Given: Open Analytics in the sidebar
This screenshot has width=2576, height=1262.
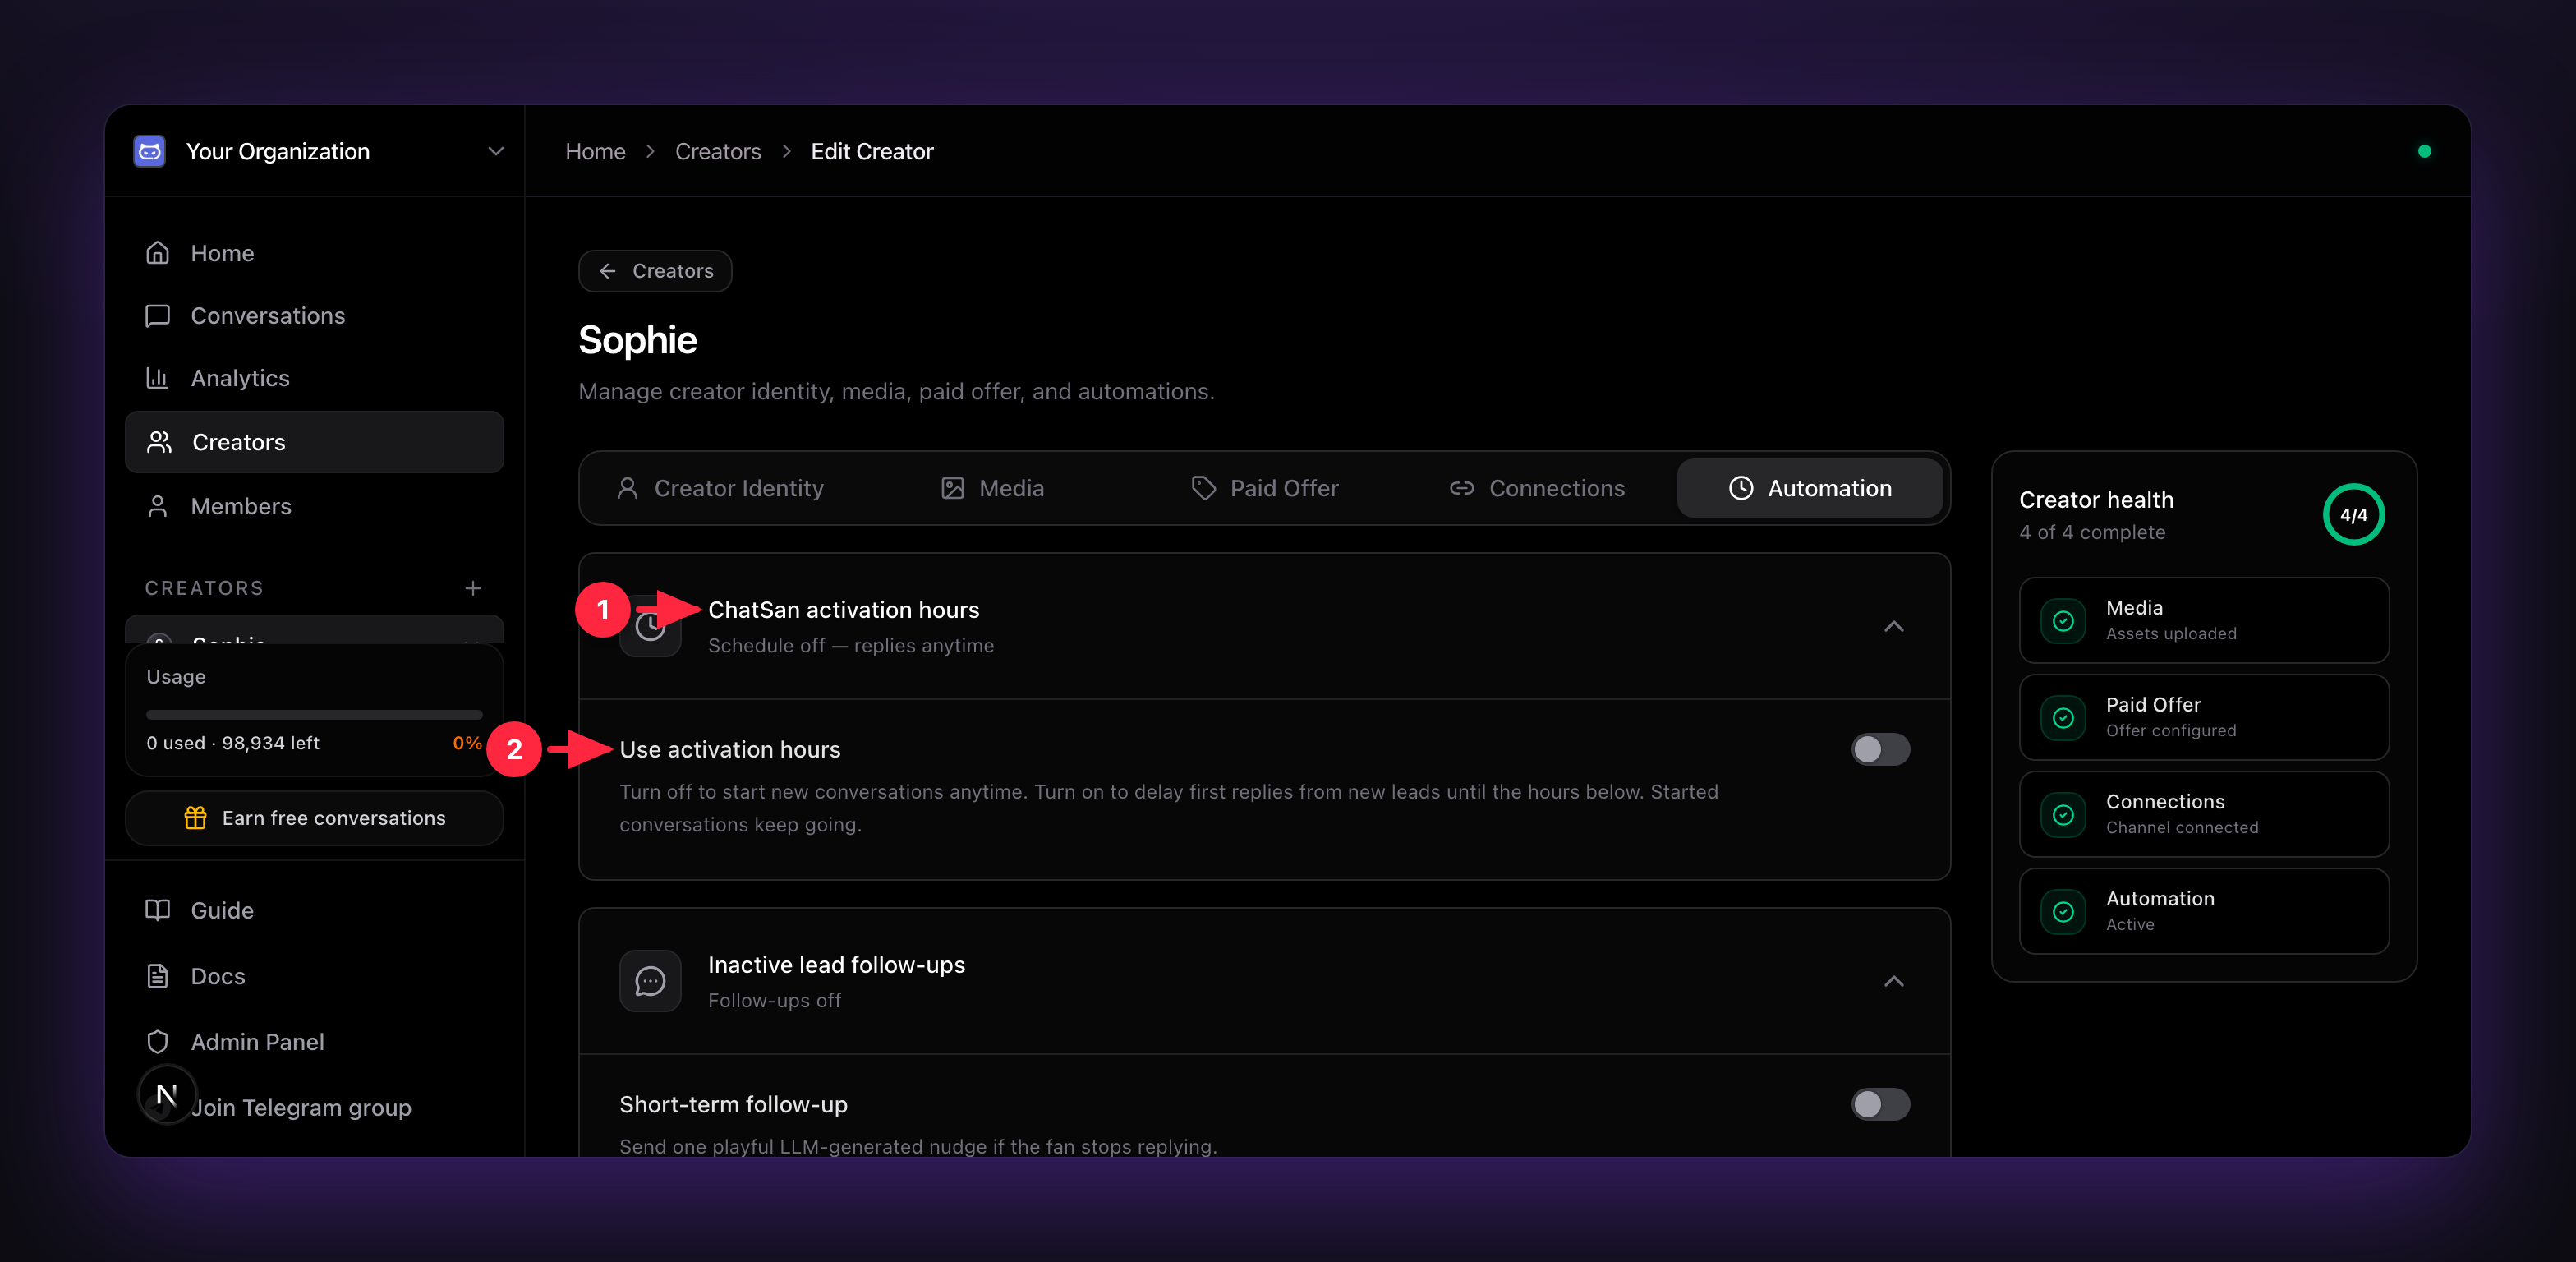Looking at the screenshot, I should tap(314, 378).
